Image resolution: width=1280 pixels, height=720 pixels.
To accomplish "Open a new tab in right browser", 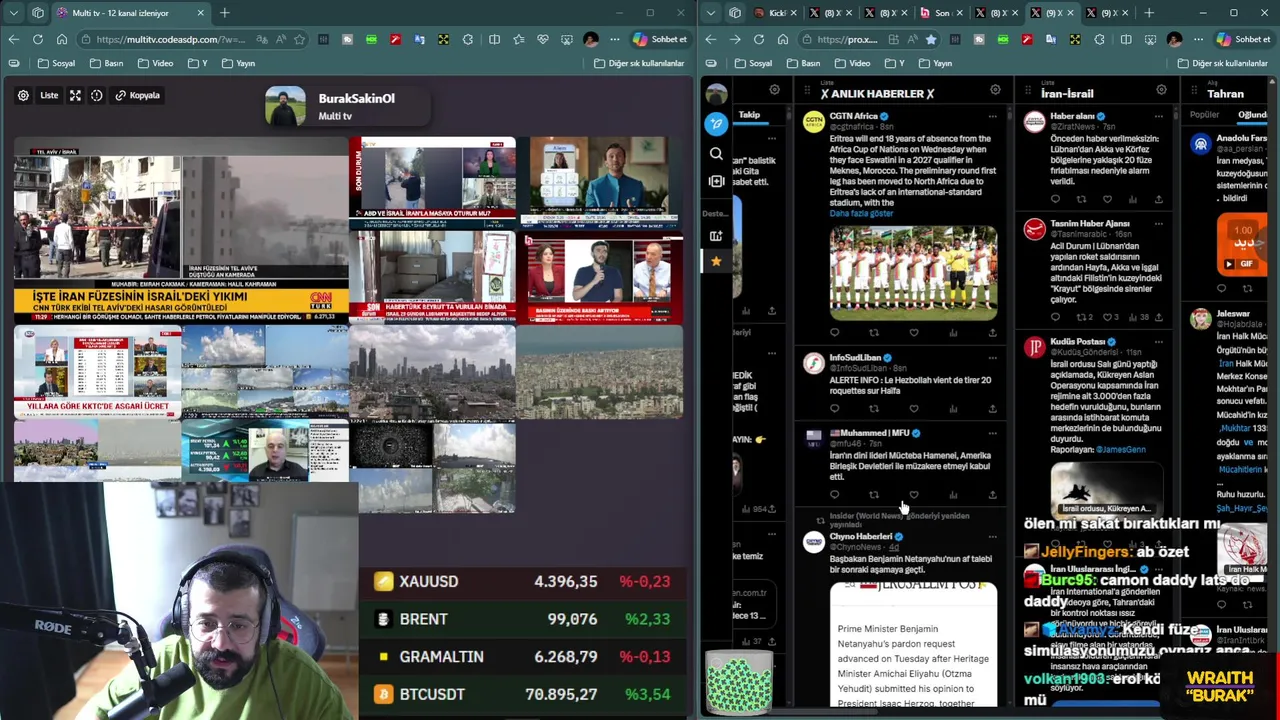I will pos(1148,13).
